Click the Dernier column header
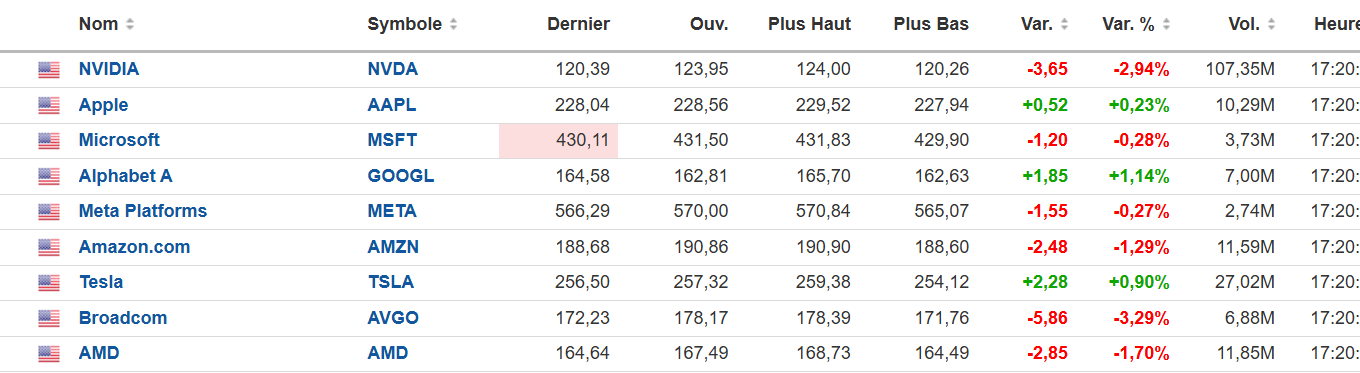Image resolution: width=1360 pixels, height=373 pixels. pos(579,24)
